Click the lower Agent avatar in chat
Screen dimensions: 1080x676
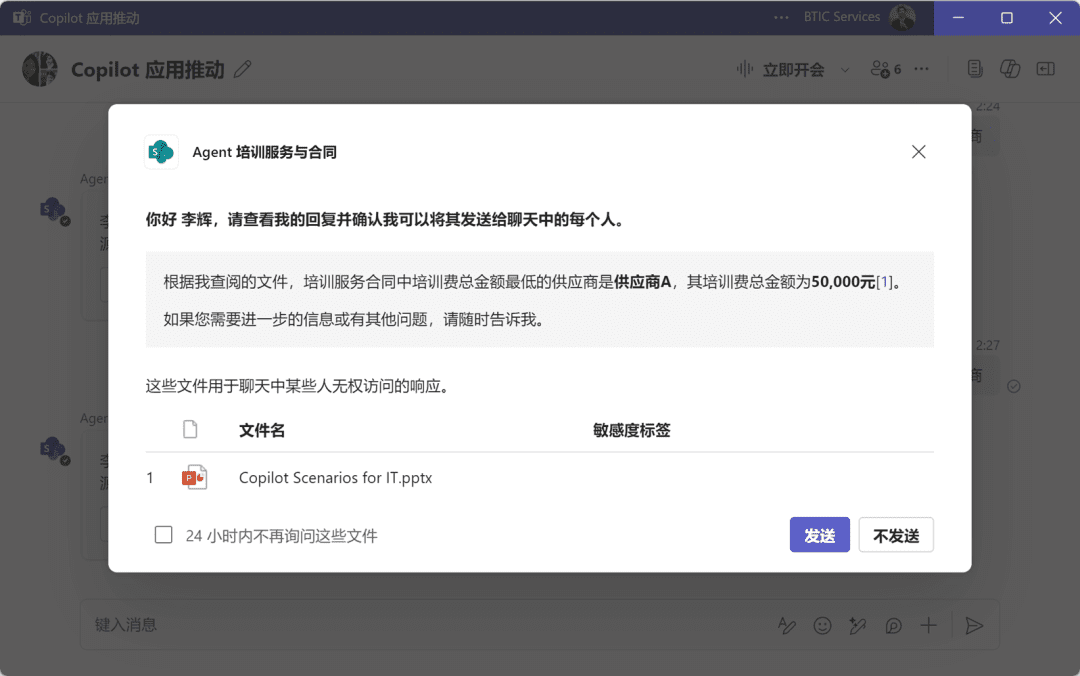tap(54, 450)
